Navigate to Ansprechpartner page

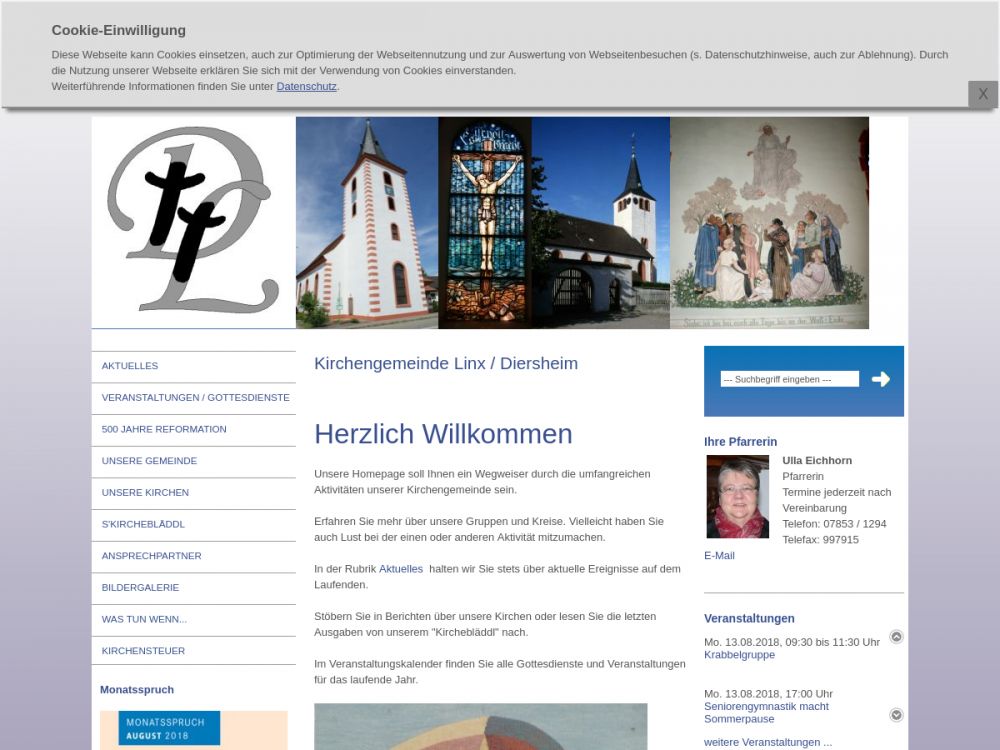[151, 556]
